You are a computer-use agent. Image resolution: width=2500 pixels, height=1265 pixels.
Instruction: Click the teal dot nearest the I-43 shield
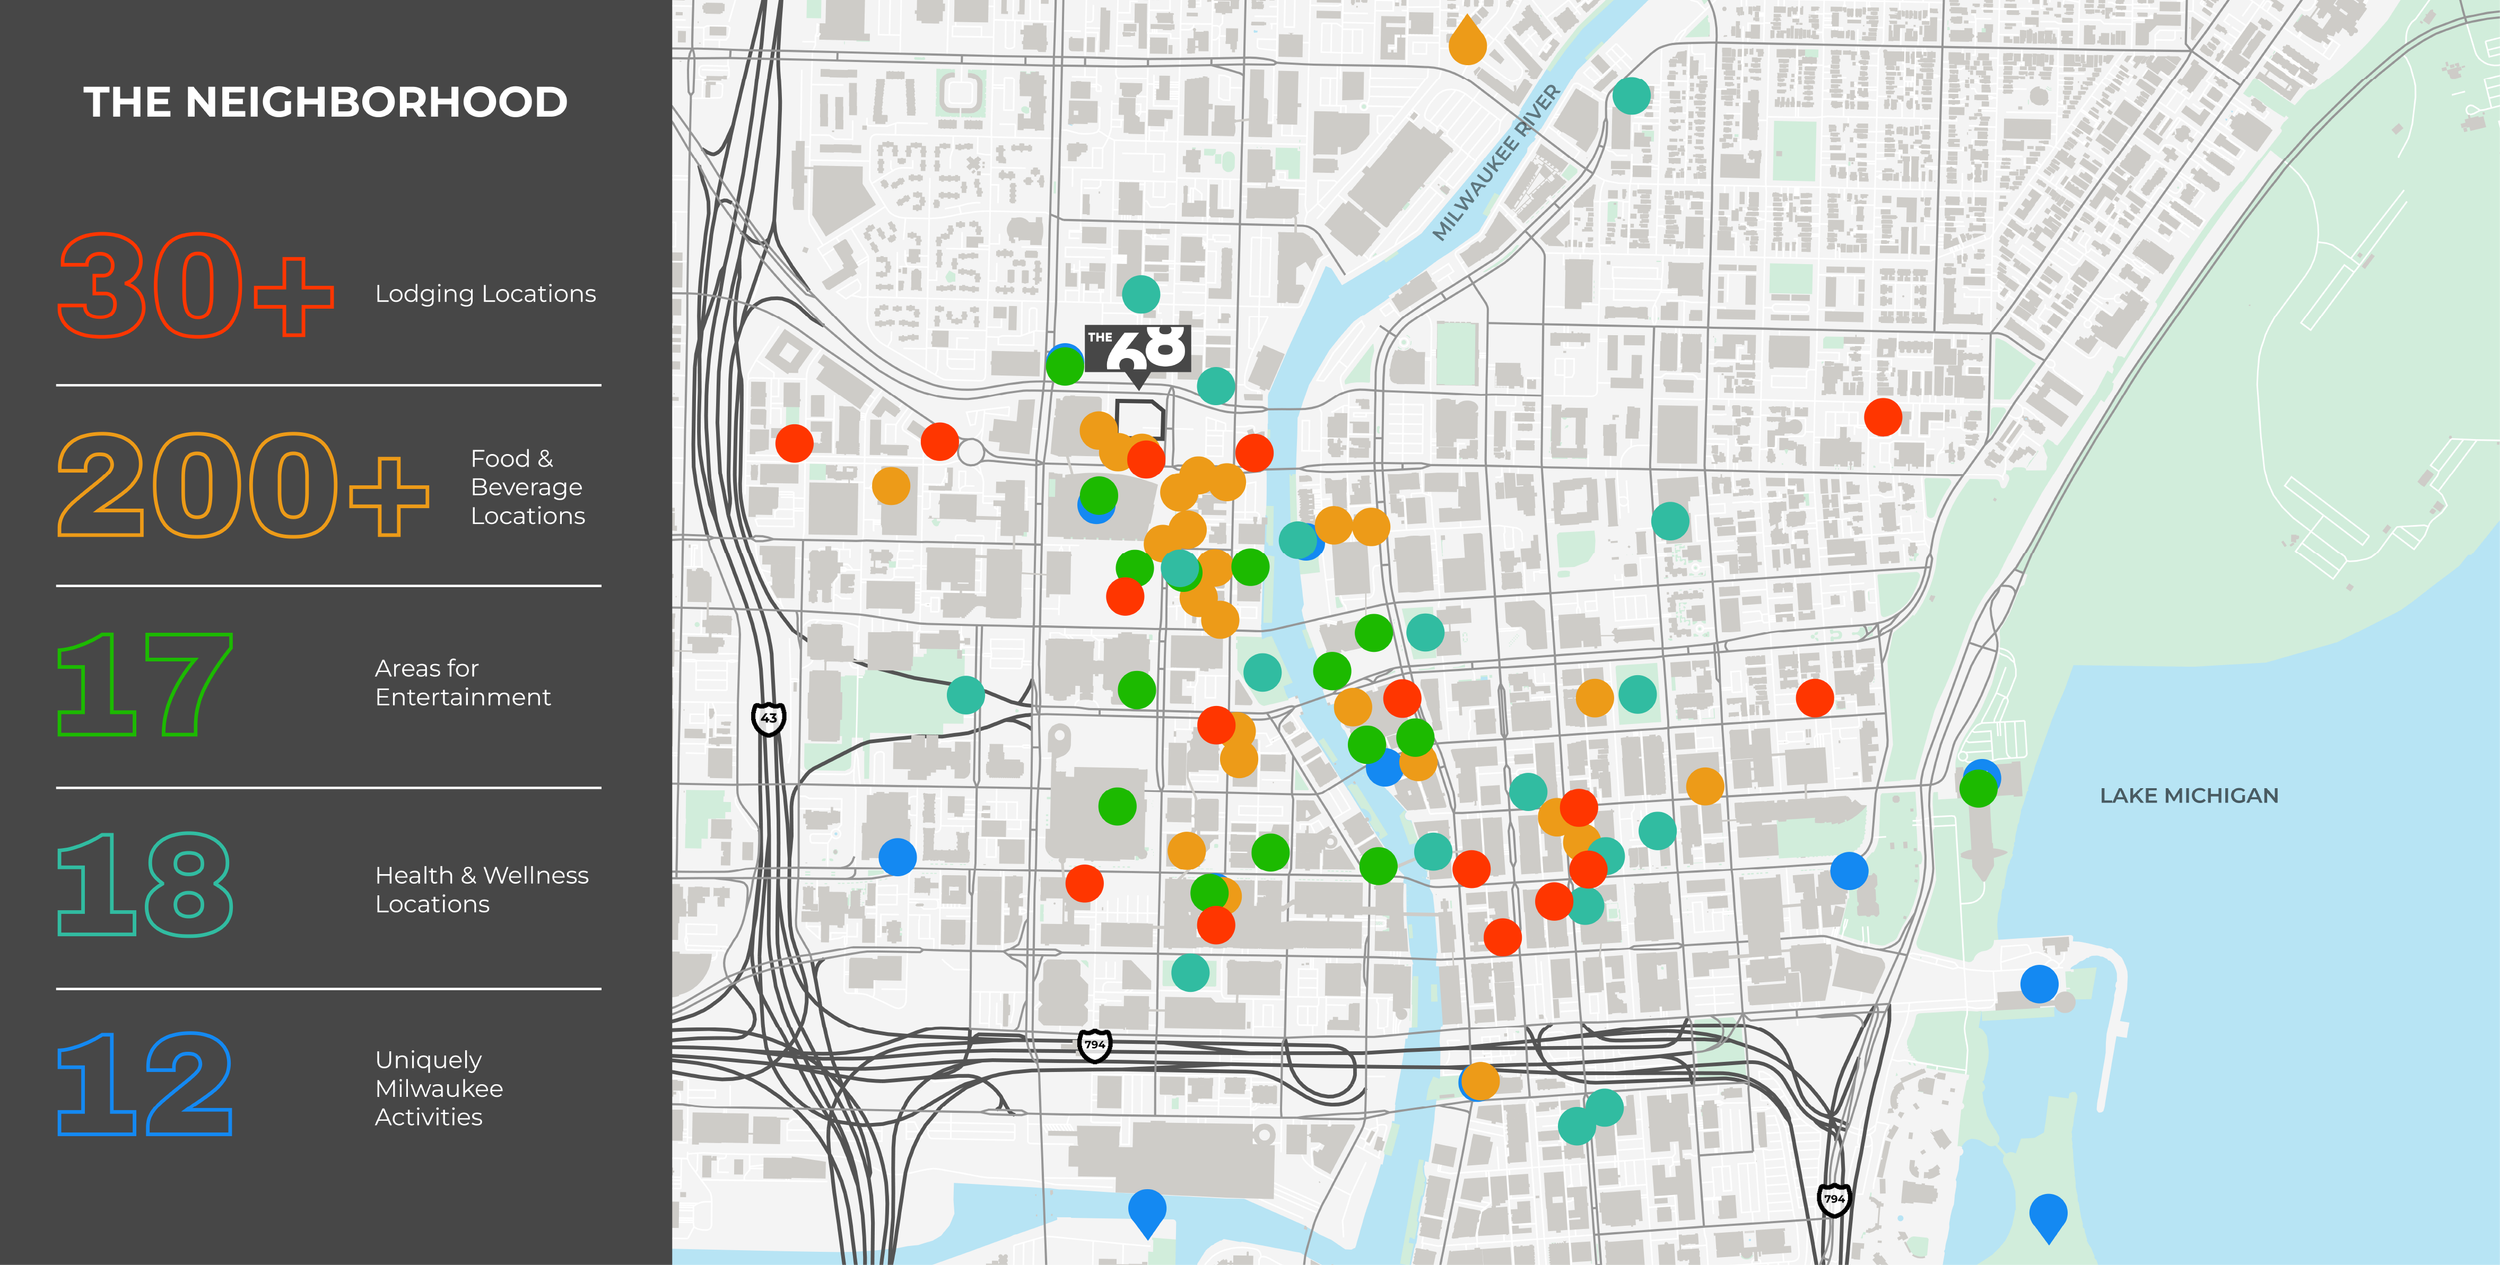click(x=965, y=694)
